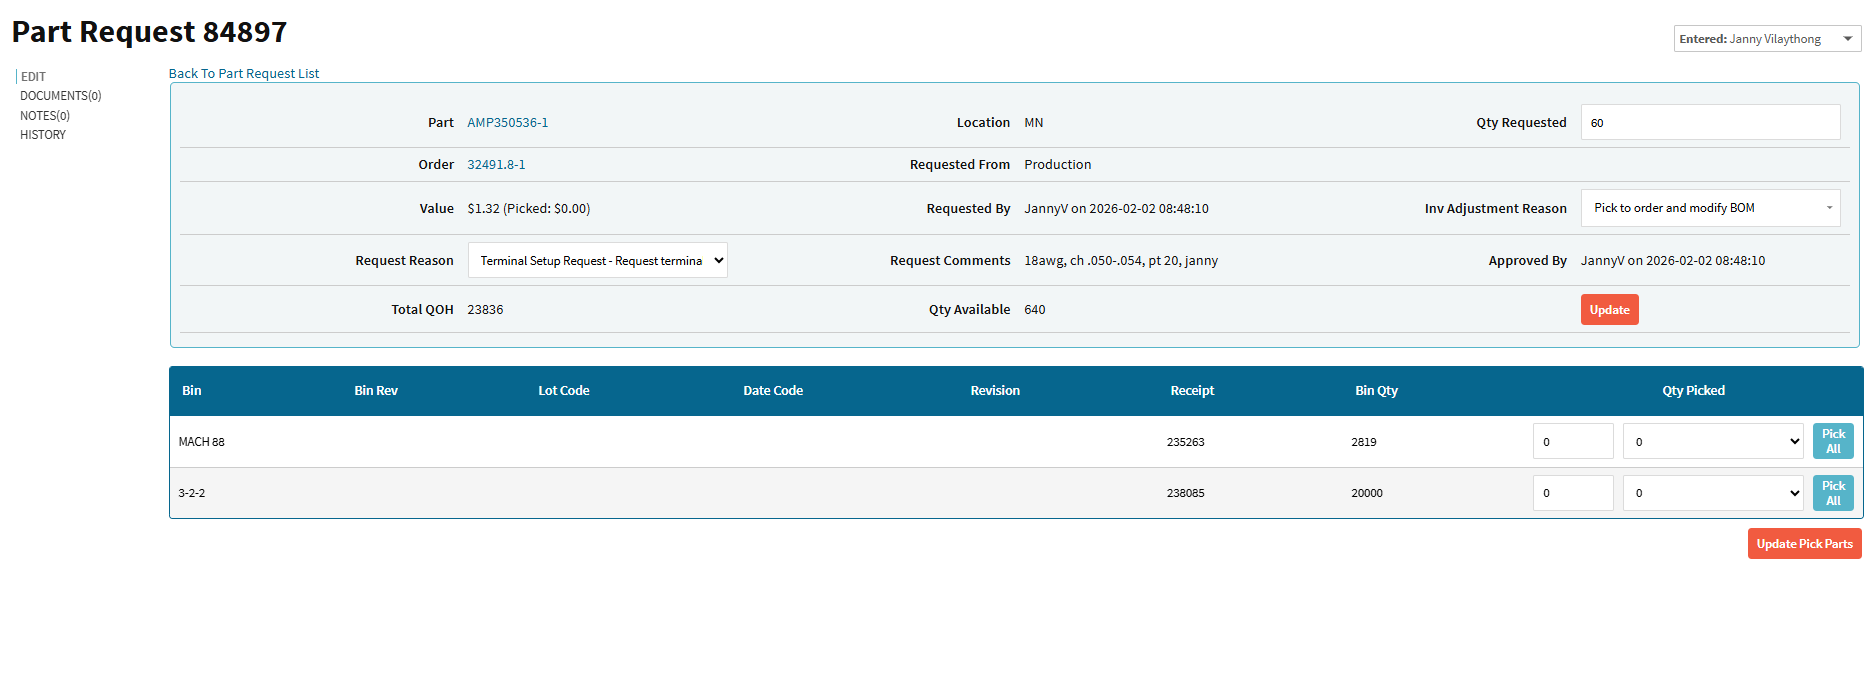Image resolution: width=1876 pixels, height=684 pixels.
Task: Open Qty Picked dropdown for MACH 88 bin
Action: pos(1712,441)
